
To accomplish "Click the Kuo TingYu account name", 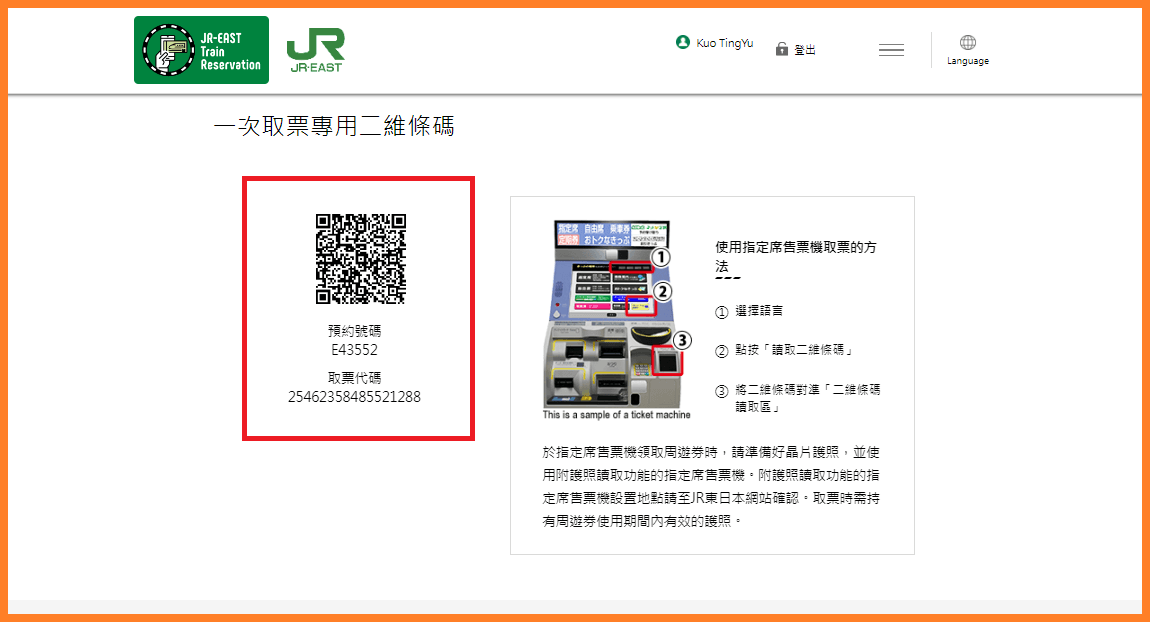I will coord(725,44).
